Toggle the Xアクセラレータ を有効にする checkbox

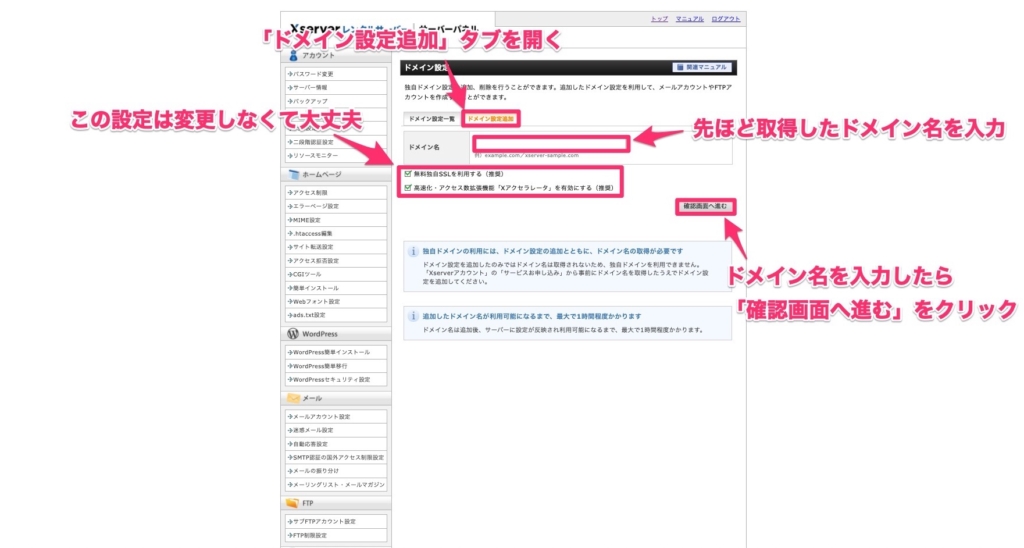(408, 186)
